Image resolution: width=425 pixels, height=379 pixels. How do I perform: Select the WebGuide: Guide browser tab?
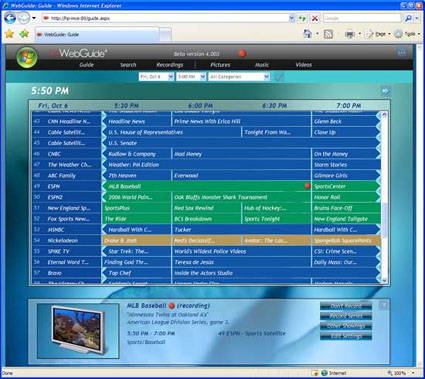(x=97, y=34)
